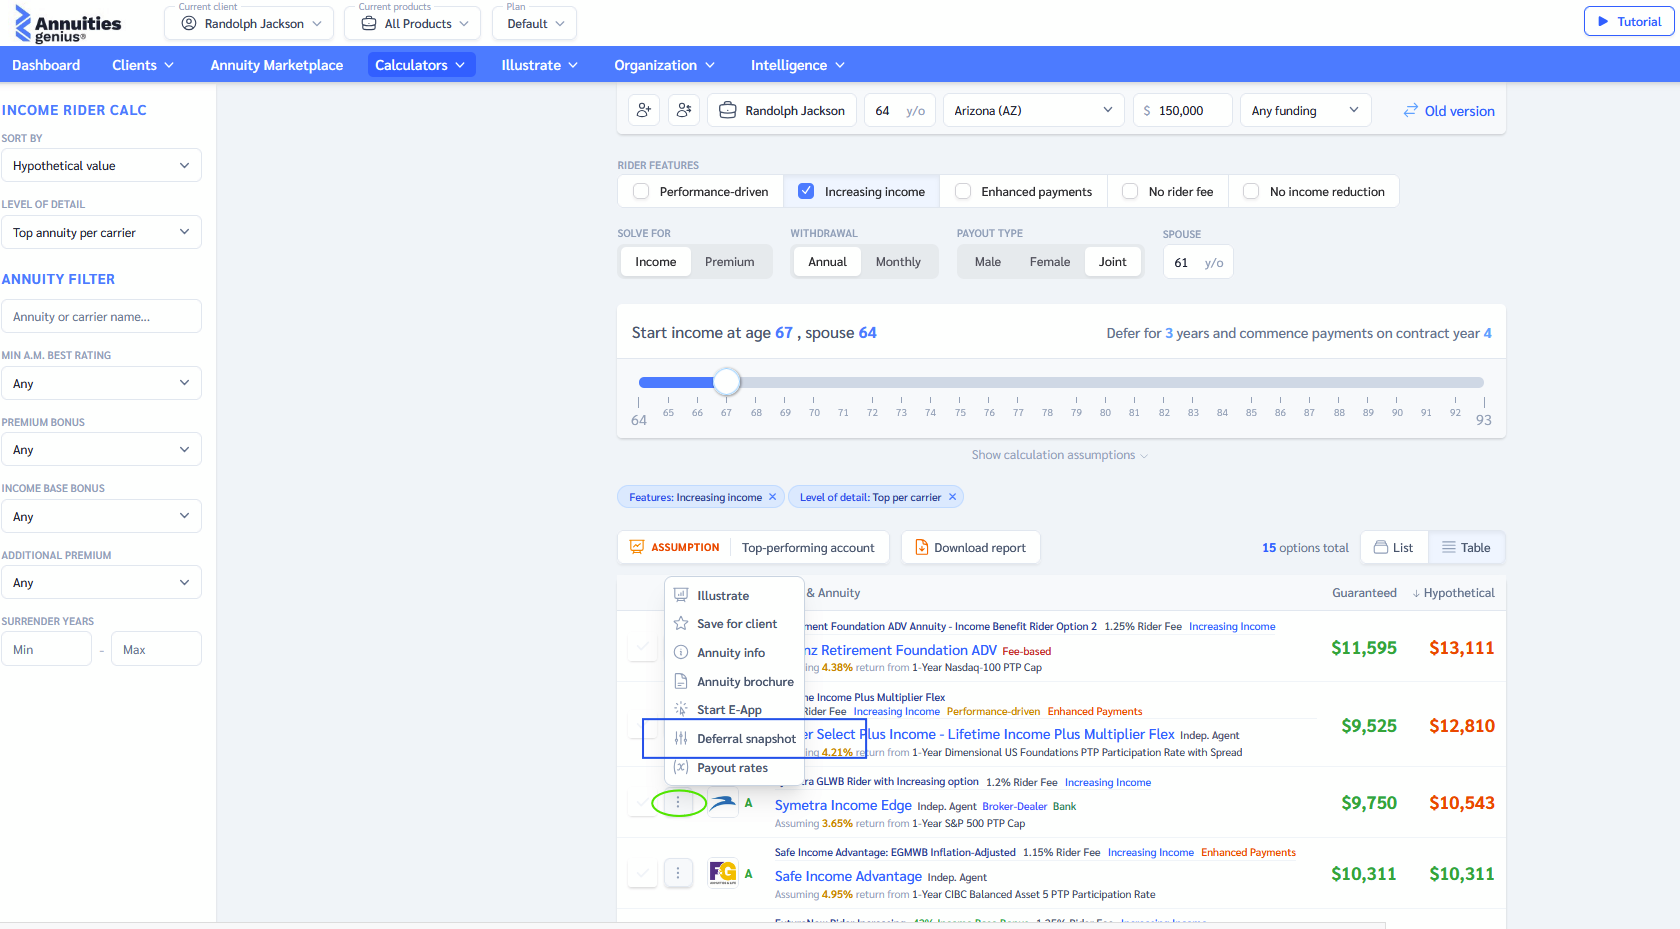Choose Illustrate in the row context menu

point(734,595)
